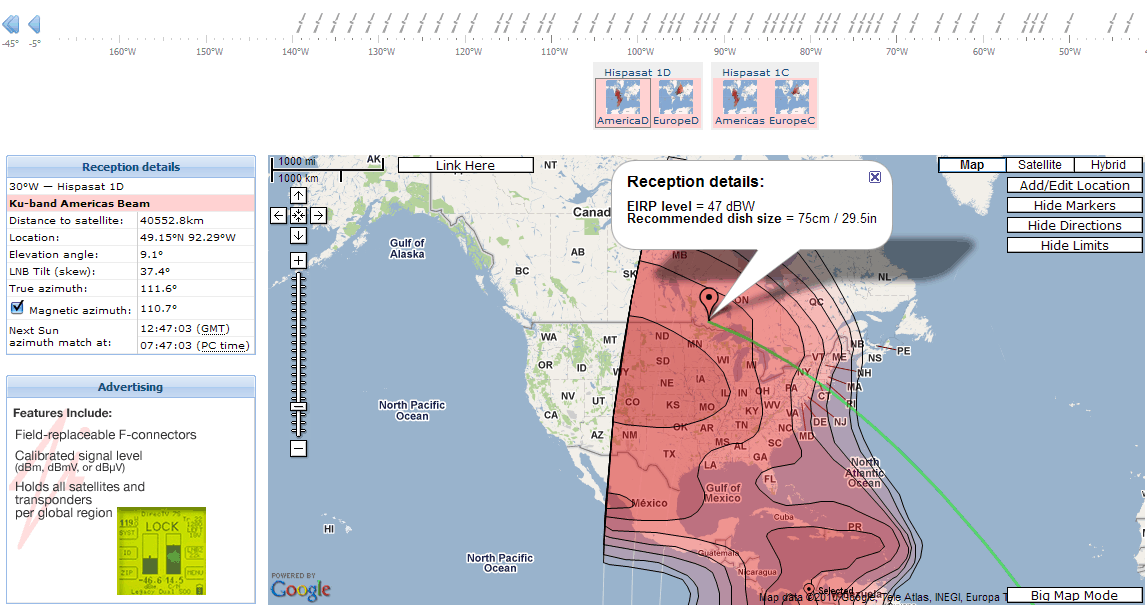The width and height of the screenshot is (1147, 607).
Task: Zoom out with the minus button
Action: pyautogui.click(x=298, y=448)
